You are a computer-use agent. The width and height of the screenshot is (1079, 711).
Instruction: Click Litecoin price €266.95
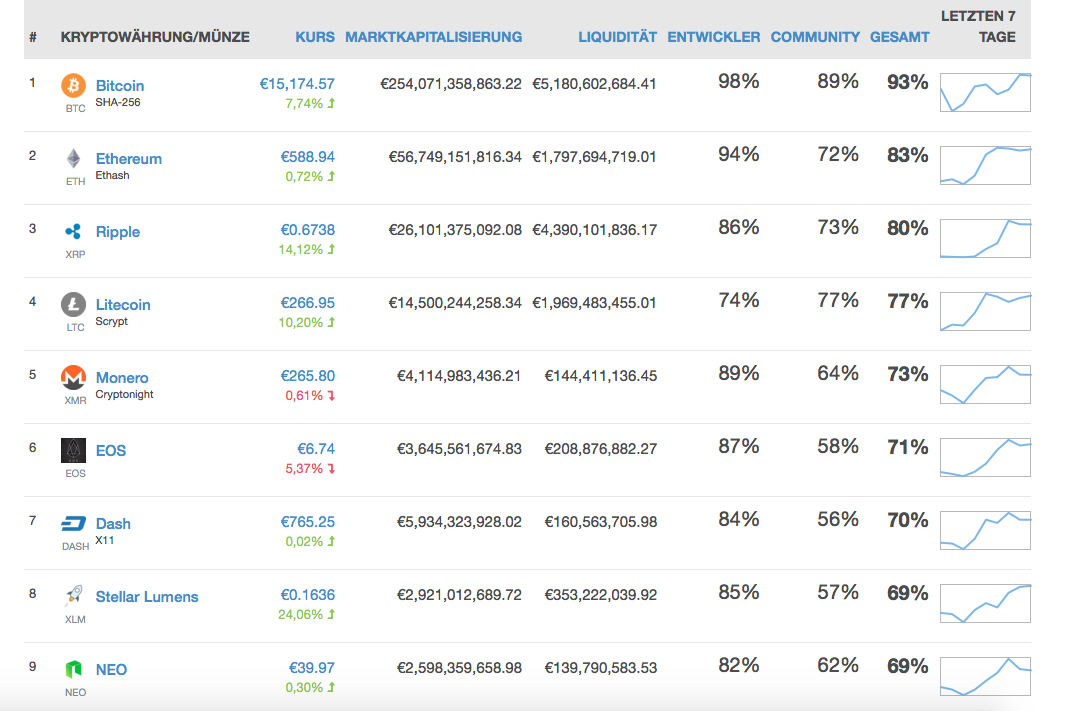tap(308, 303)
